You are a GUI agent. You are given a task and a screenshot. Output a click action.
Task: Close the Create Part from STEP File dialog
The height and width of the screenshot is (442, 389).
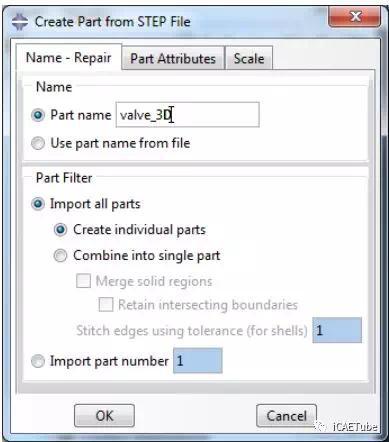(x=354, y=16)
